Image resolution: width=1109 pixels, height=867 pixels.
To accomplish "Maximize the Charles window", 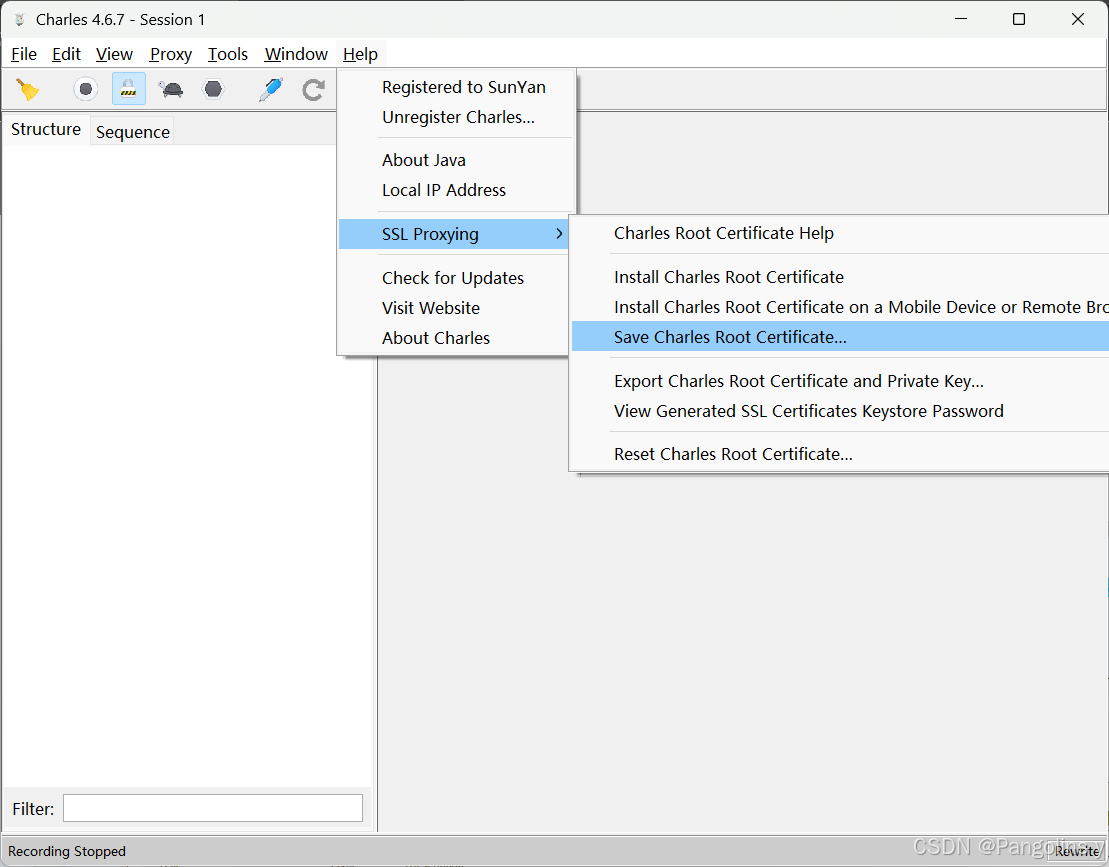I will click(1018, 19).
